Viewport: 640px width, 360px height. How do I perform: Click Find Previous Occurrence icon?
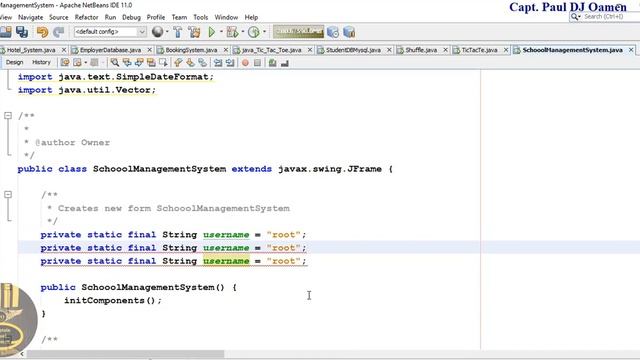[127, 62]
